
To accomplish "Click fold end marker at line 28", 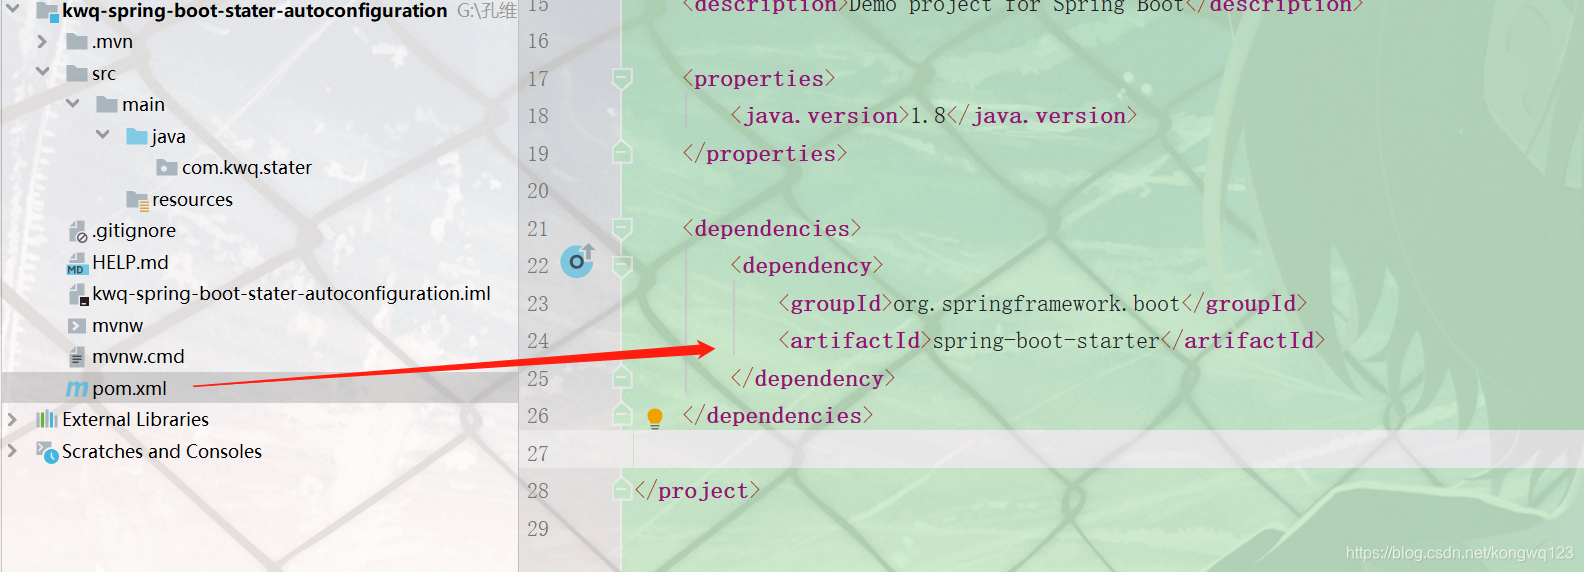I will pyautogui.click(x=622, y=490).
